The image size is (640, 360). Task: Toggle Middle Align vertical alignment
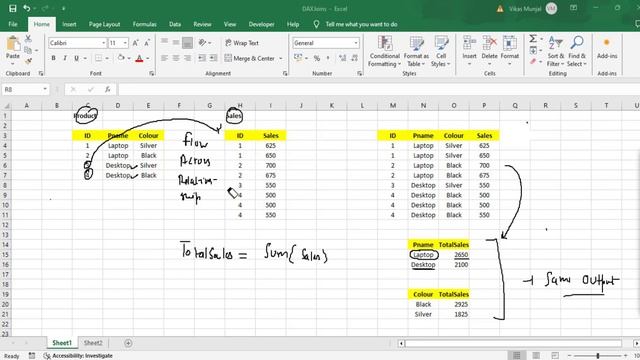pyautogui.click(x=176, y=42)
